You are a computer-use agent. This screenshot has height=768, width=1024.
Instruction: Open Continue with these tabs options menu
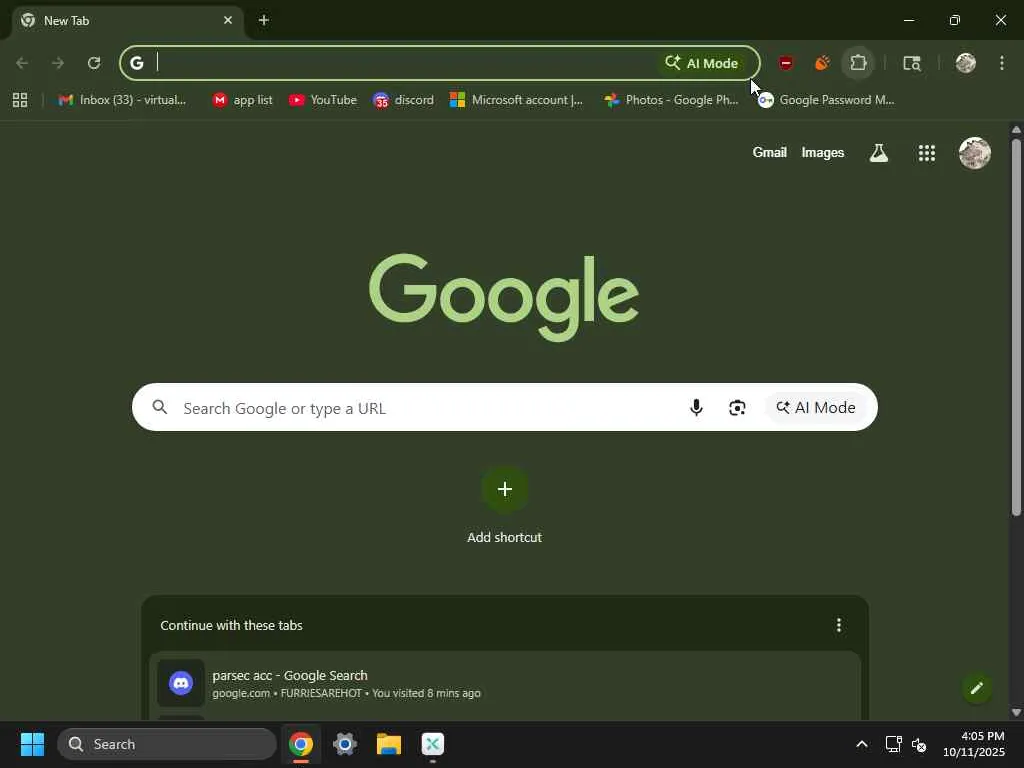tap(839, 625)
